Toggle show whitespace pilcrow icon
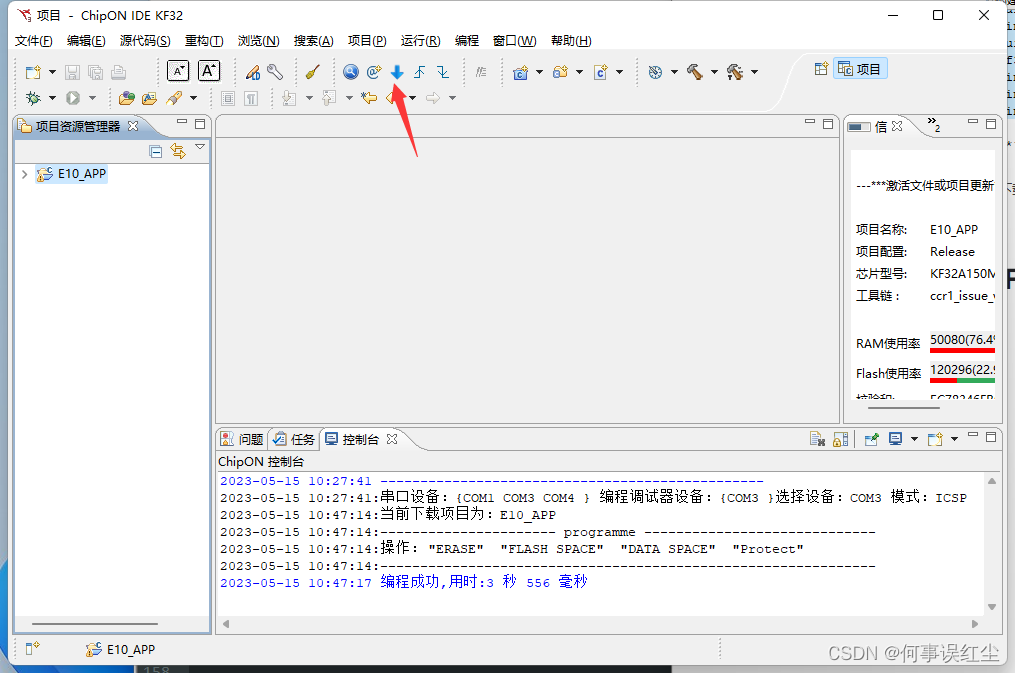1015x673 pixels. click(251, 98)
